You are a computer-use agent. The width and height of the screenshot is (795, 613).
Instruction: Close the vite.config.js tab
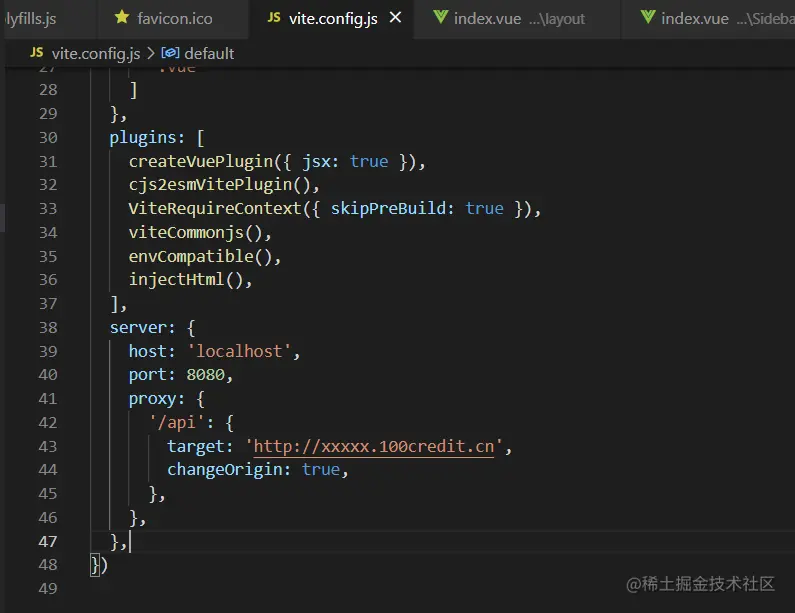(395, 18)
